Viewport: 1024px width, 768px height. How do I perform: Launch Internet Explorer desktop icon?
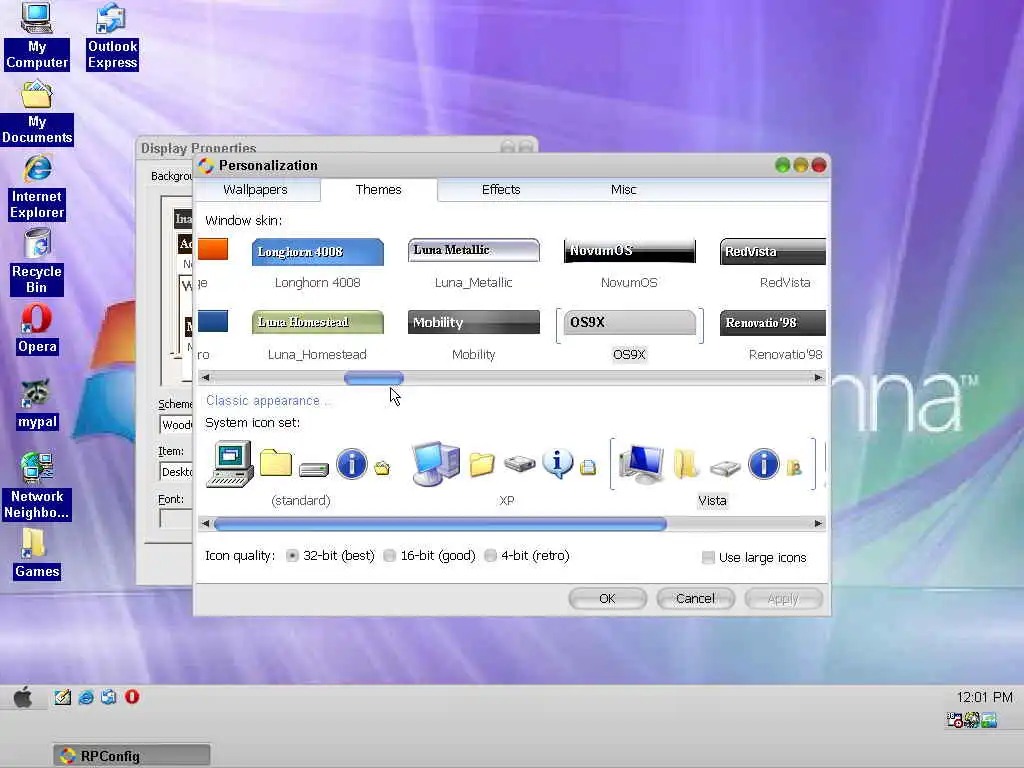37,187
